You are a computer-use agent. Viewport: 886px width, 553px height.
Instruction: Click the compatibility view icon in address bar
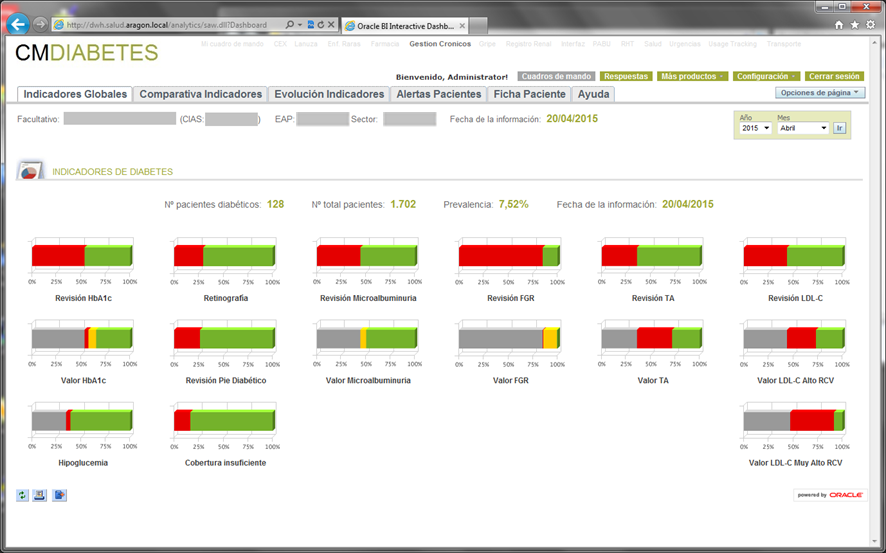point(311,25)
